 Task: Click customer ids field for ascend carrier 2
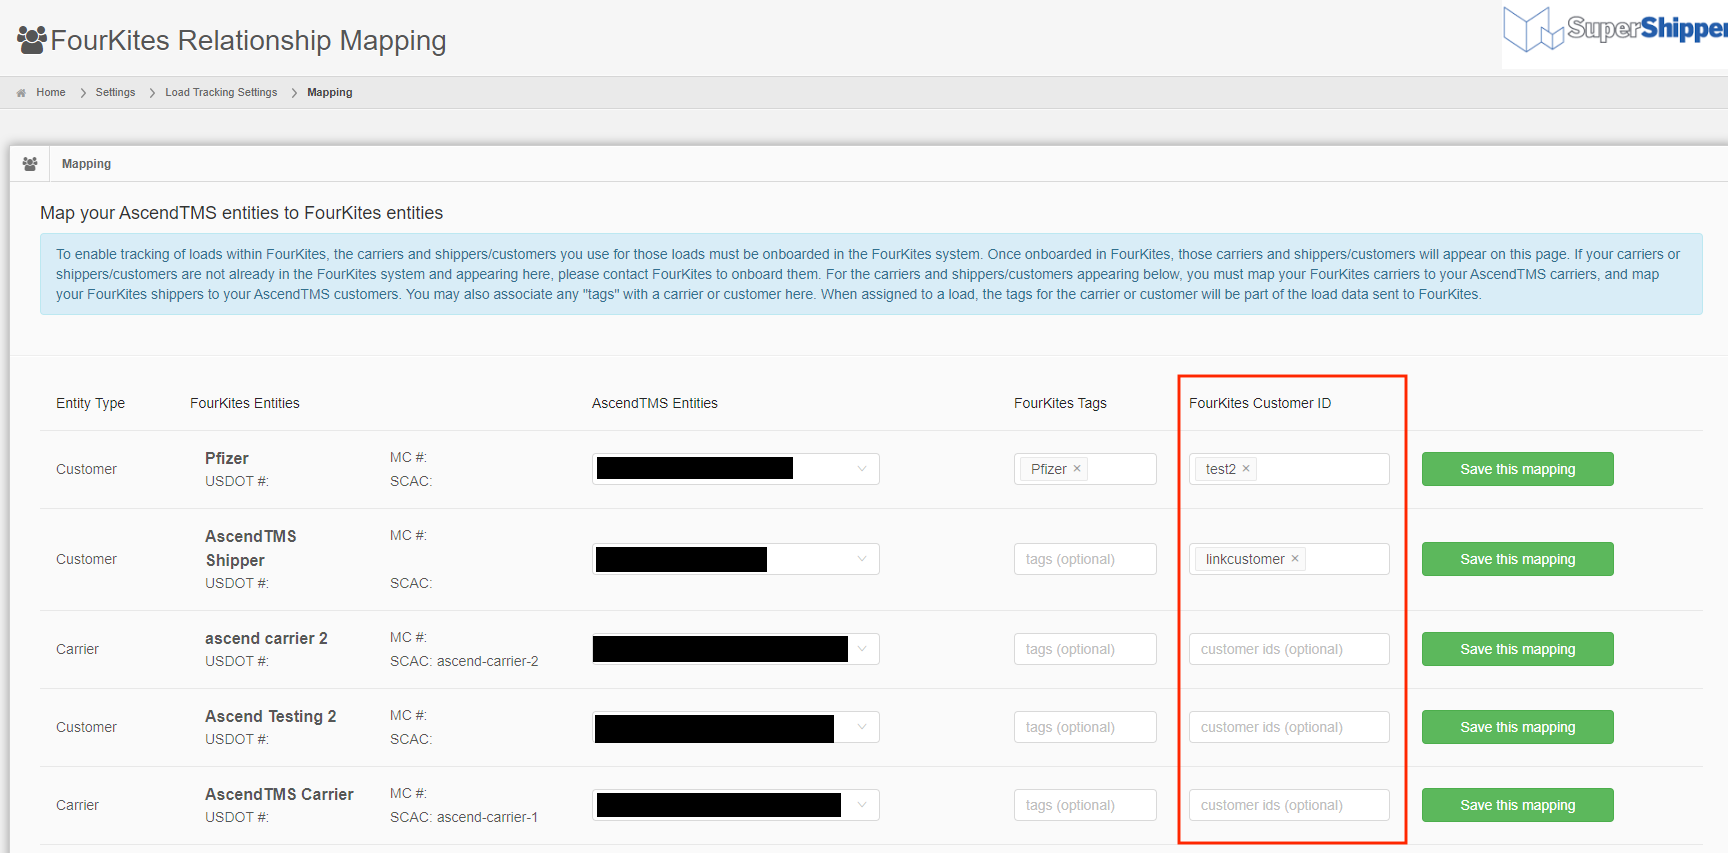1289,649
